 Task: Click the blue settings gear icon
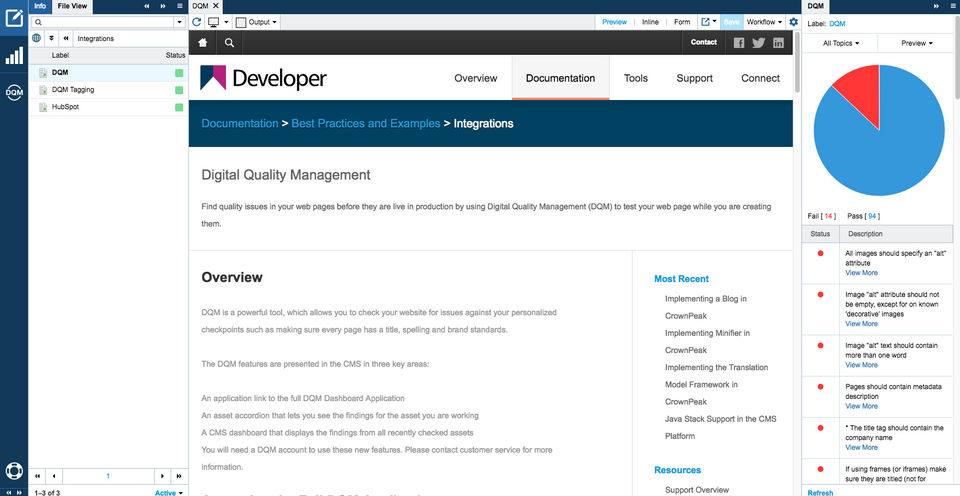(x=793, y=22)
